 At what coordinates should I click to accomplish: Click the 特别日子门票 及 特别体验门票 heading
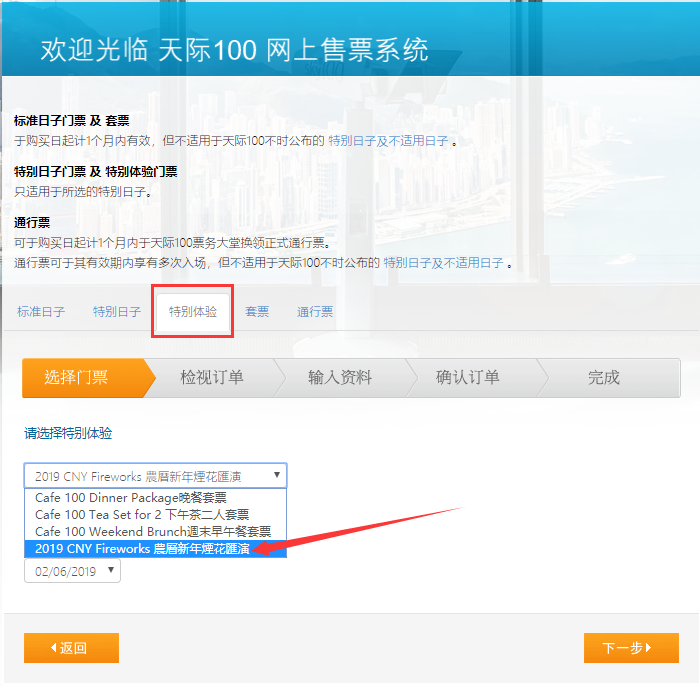point(96,171)
